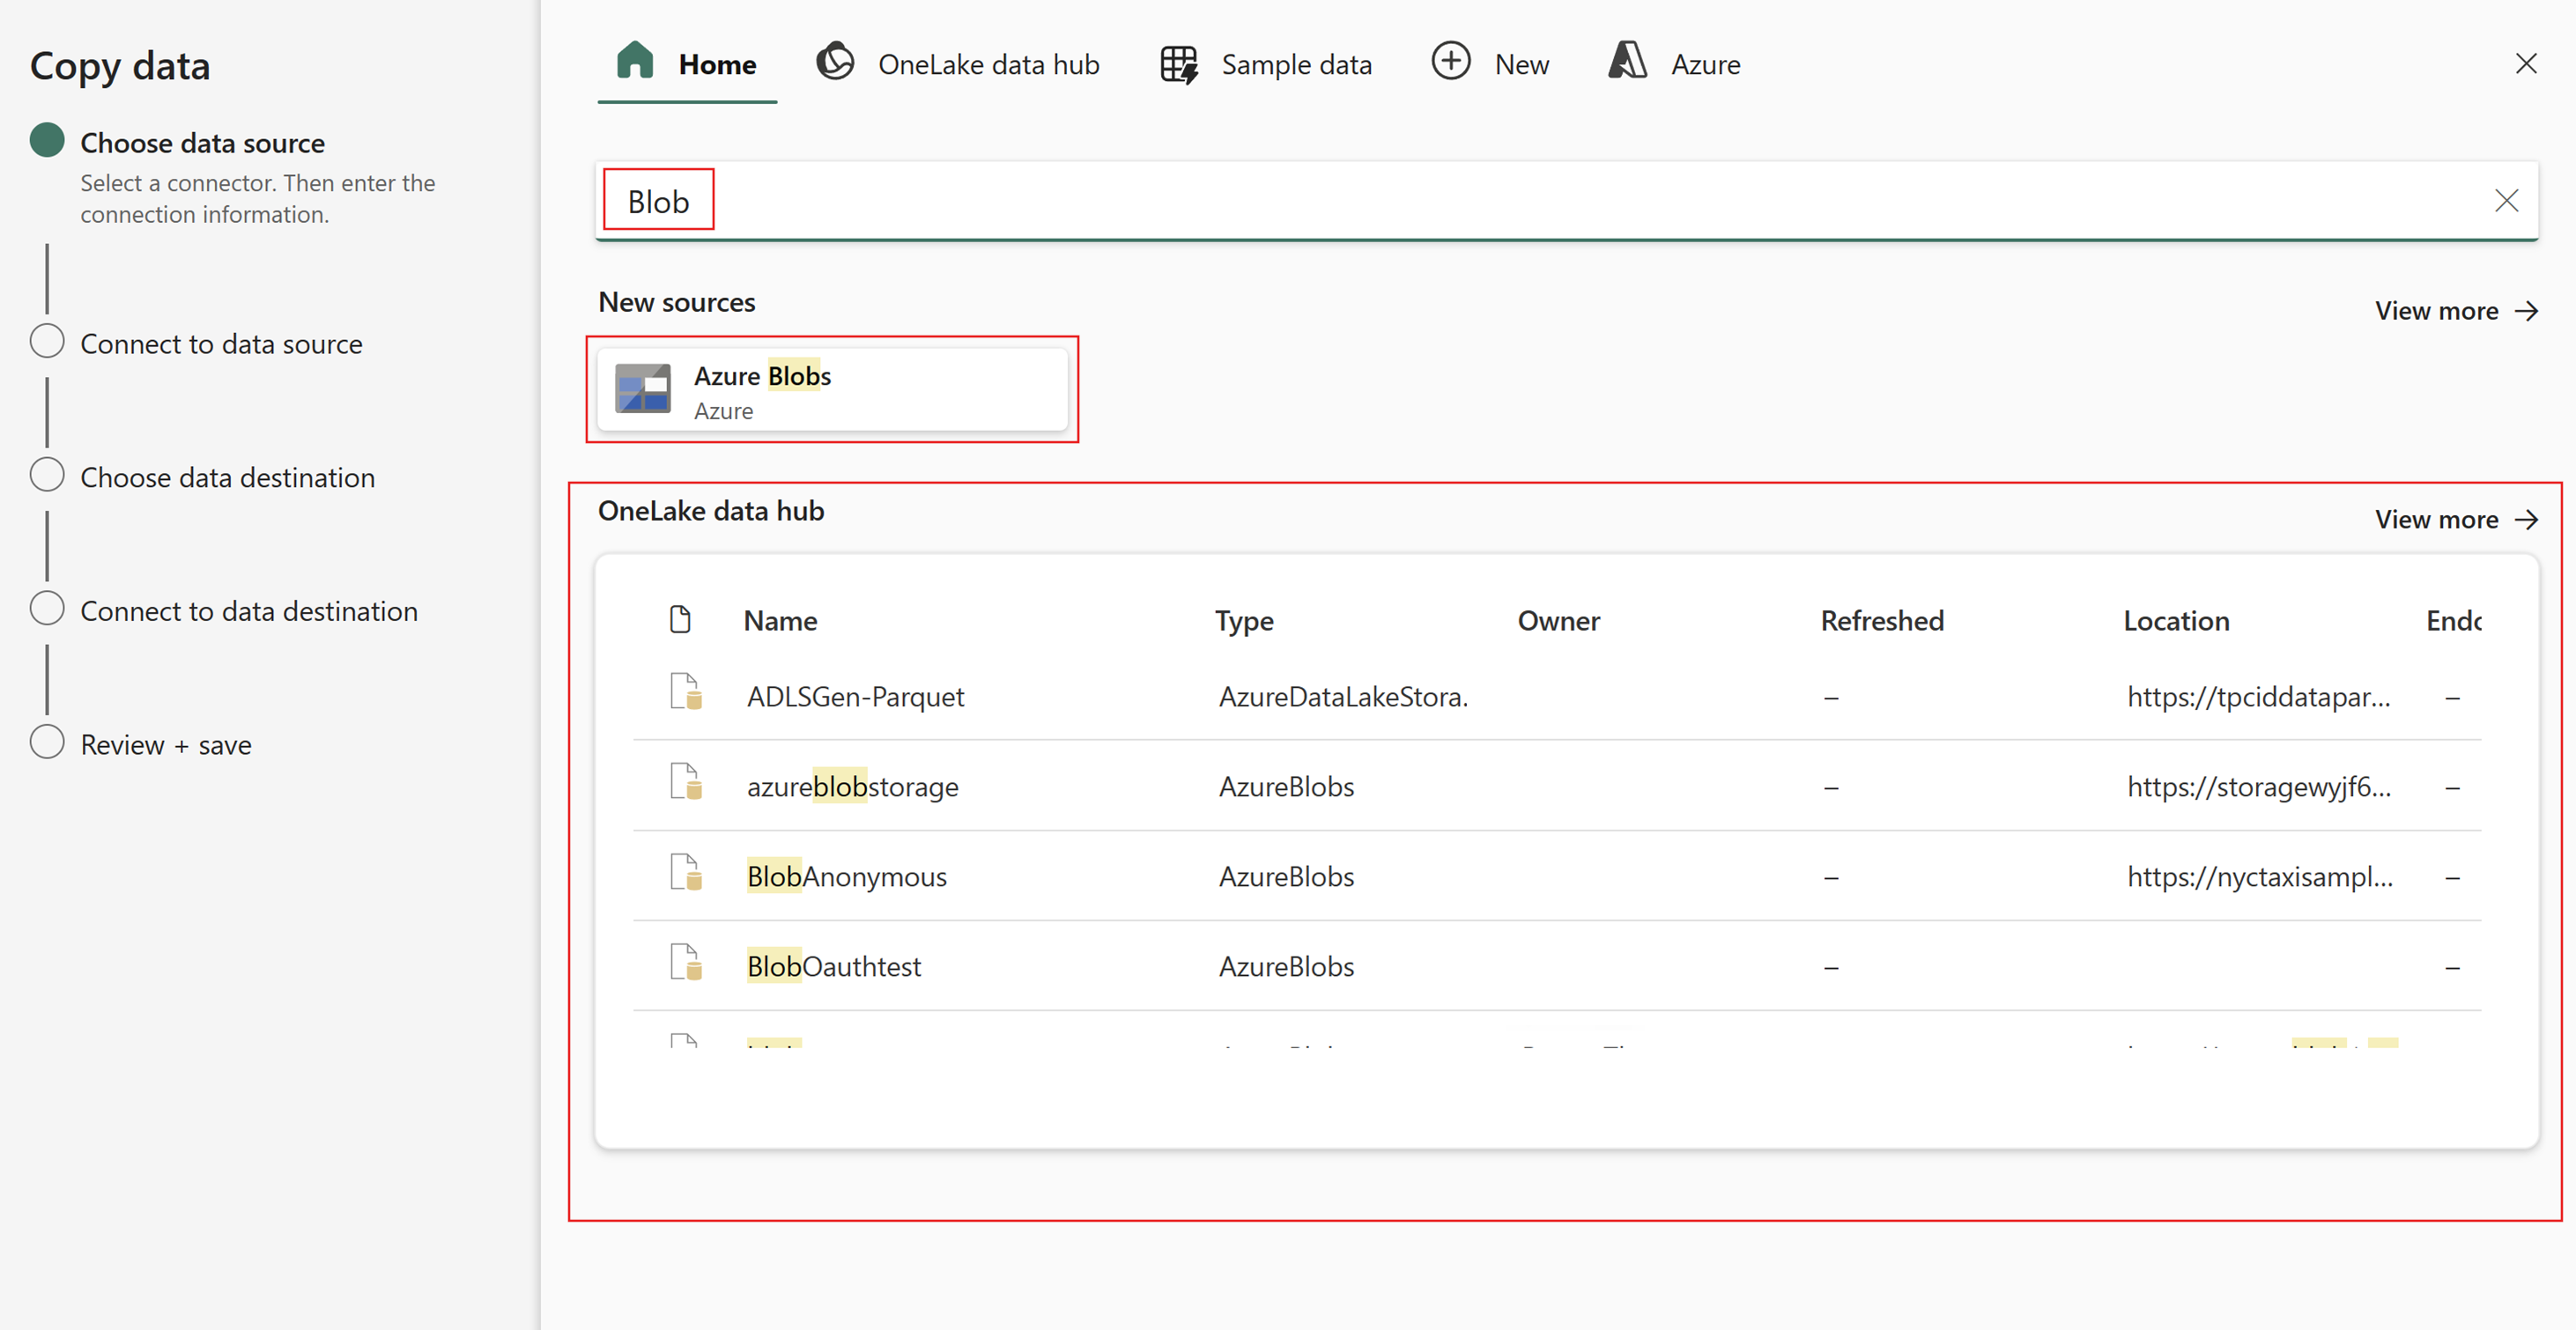This screenshot has height=1330, width=2576.
Task: View more New sources
Action: (x=2456, y=311)
